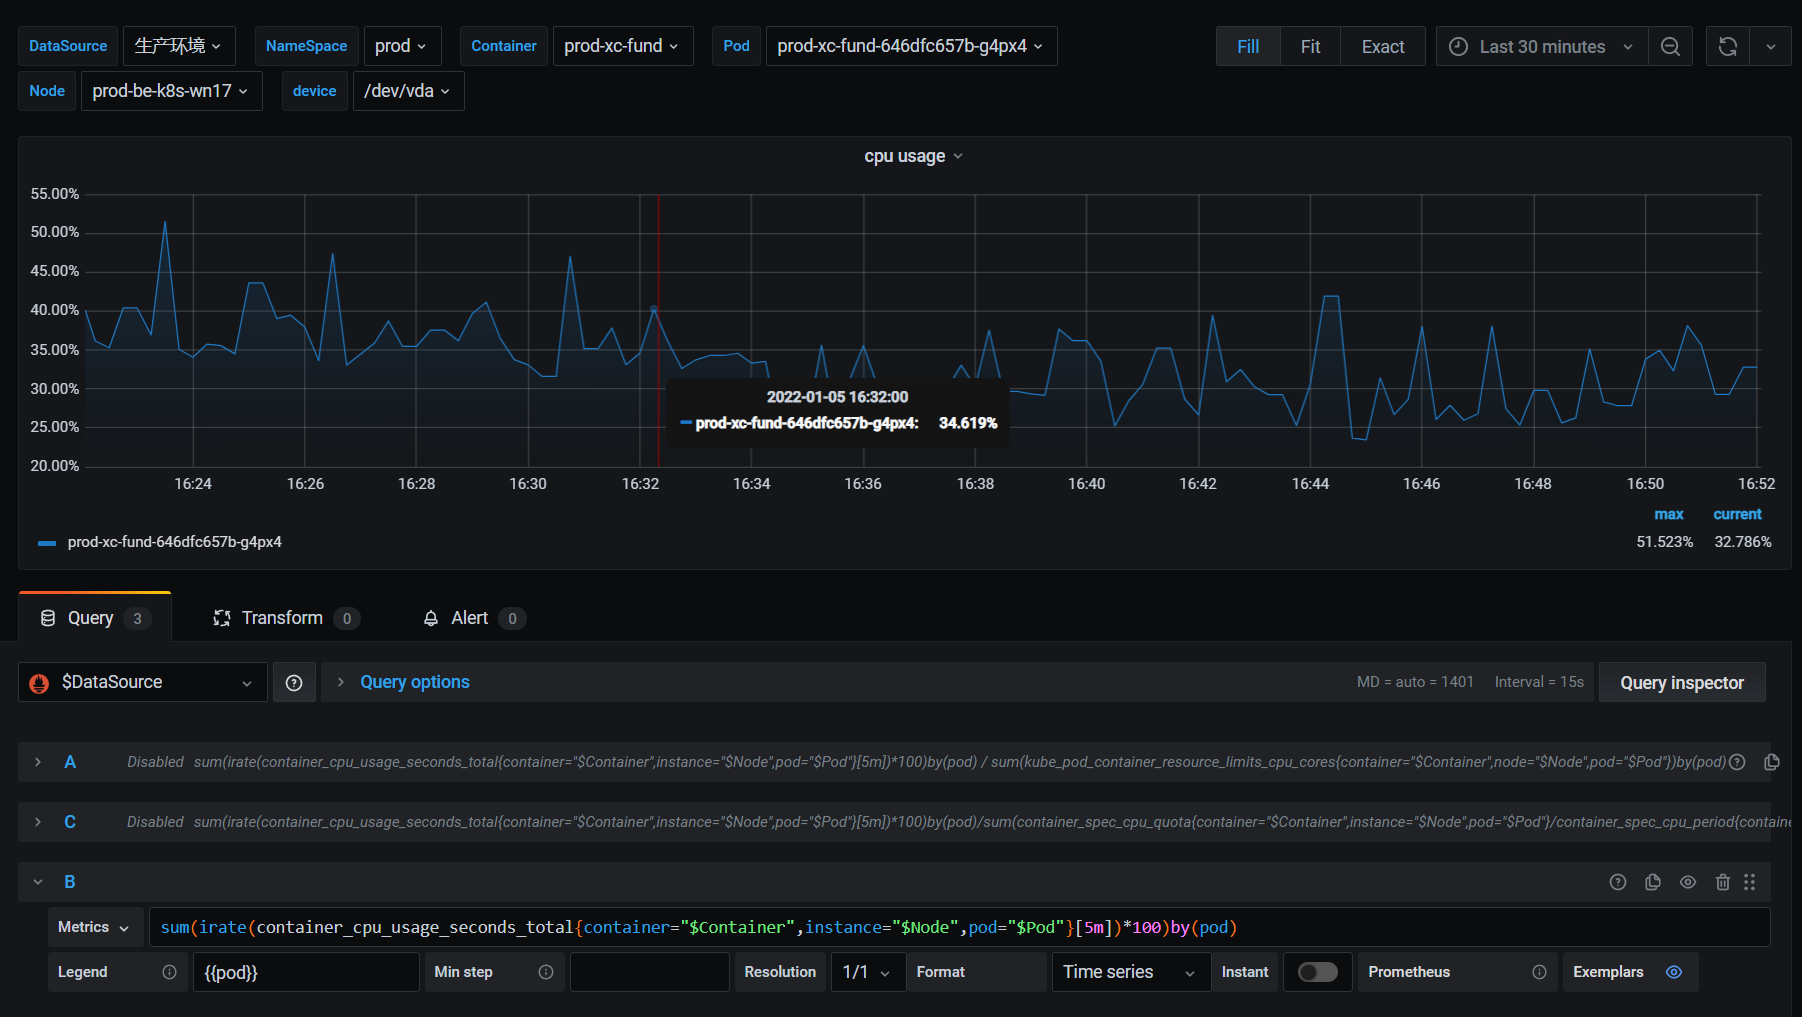
Task: Delete query B using the trash icon
Action: [1722, 882]
